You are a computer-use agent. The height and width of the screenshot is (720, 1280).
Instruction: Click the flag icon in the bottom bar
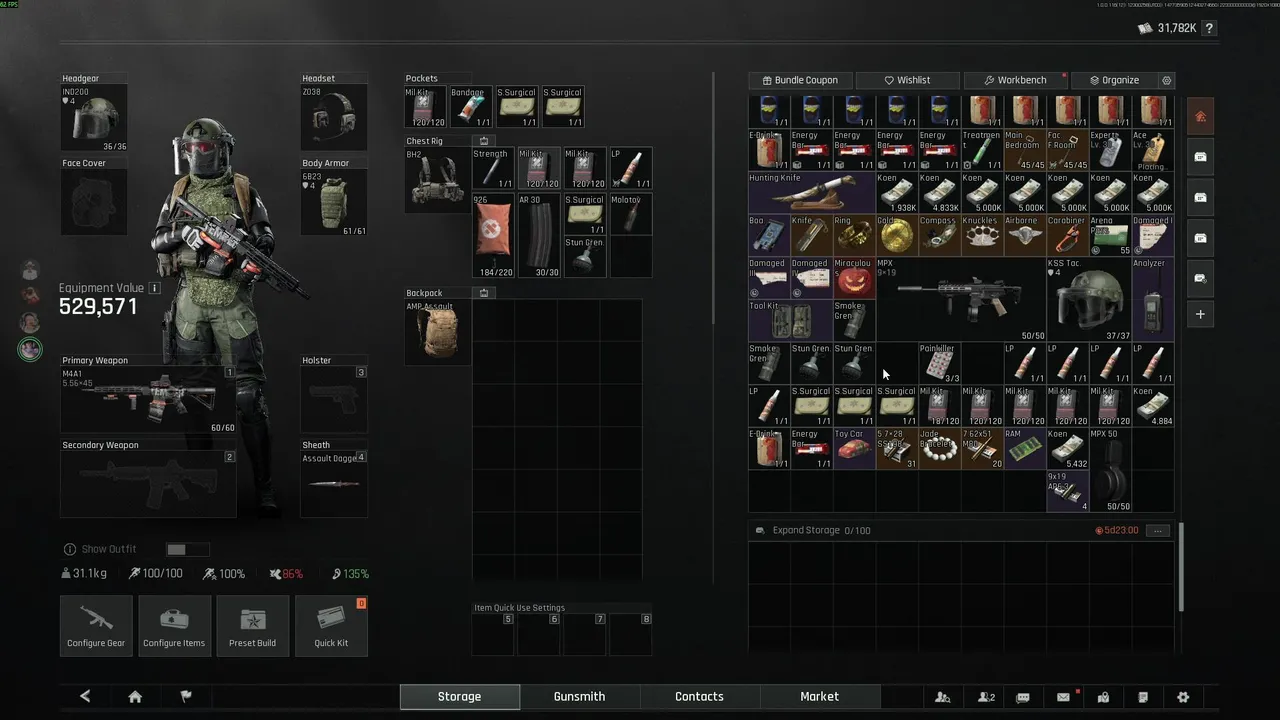coord(186,697)
